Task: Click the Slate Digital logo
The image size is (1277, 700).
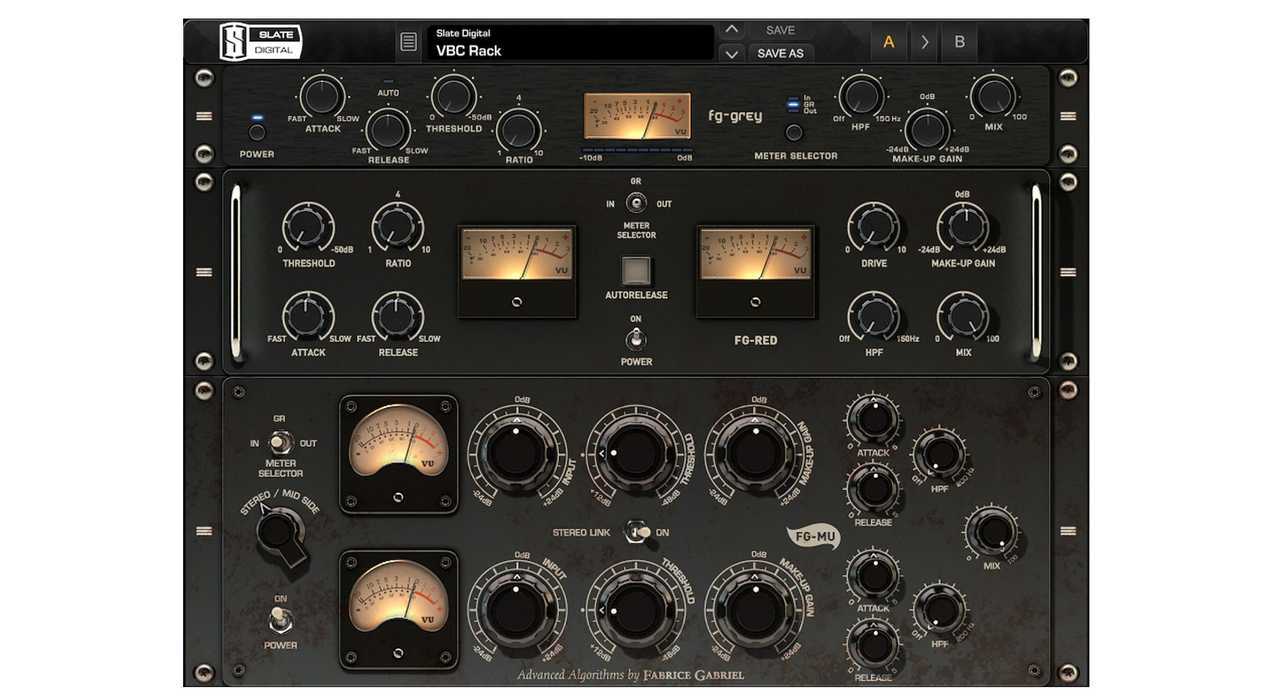Action: (260, 42)
